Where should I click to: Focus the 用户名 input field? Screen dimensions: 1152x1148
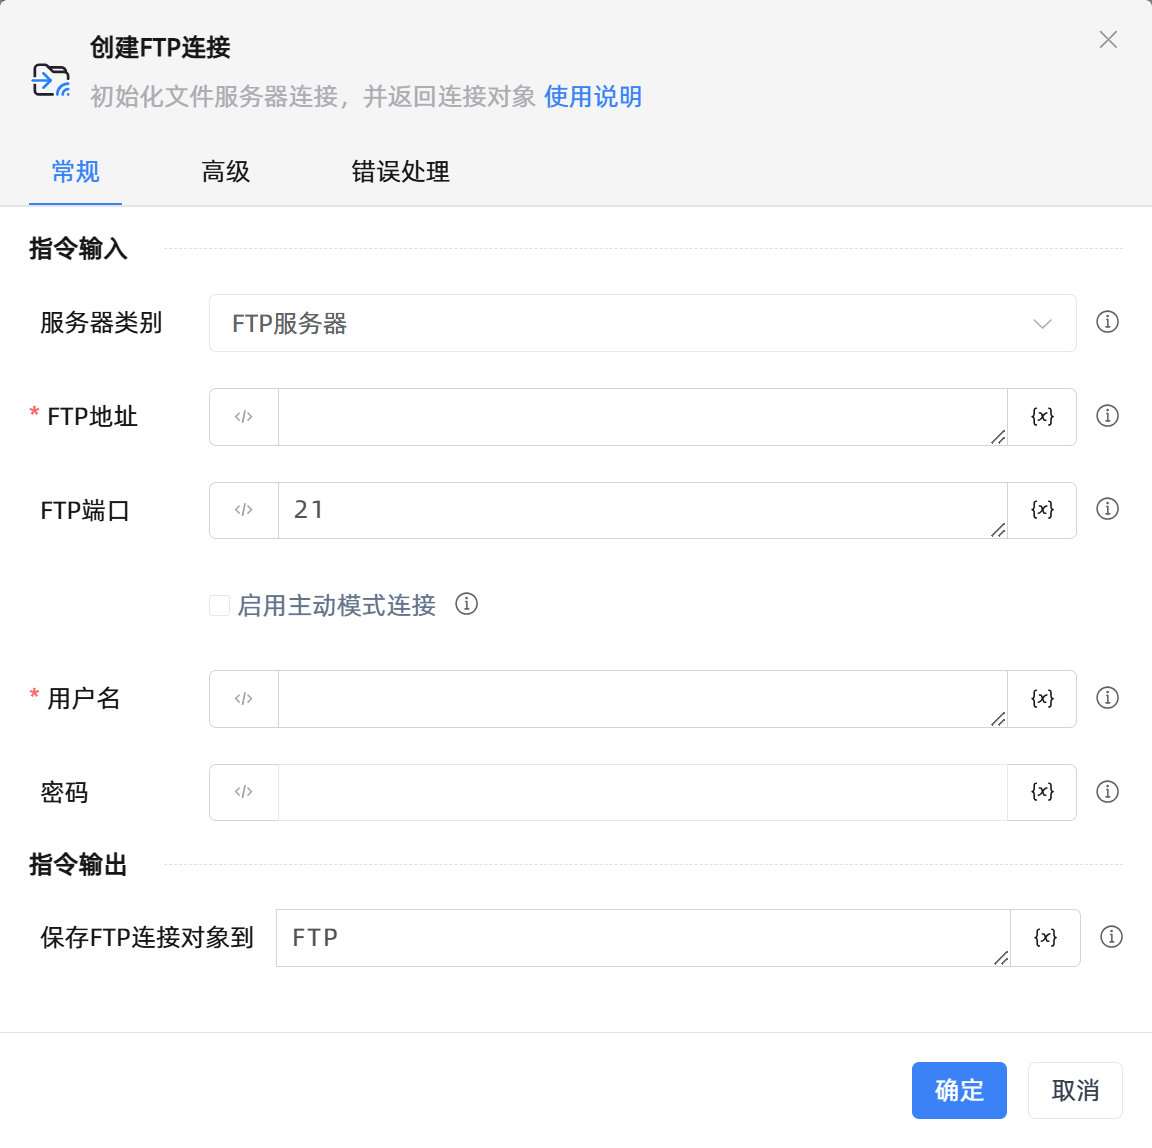(642, 698)
